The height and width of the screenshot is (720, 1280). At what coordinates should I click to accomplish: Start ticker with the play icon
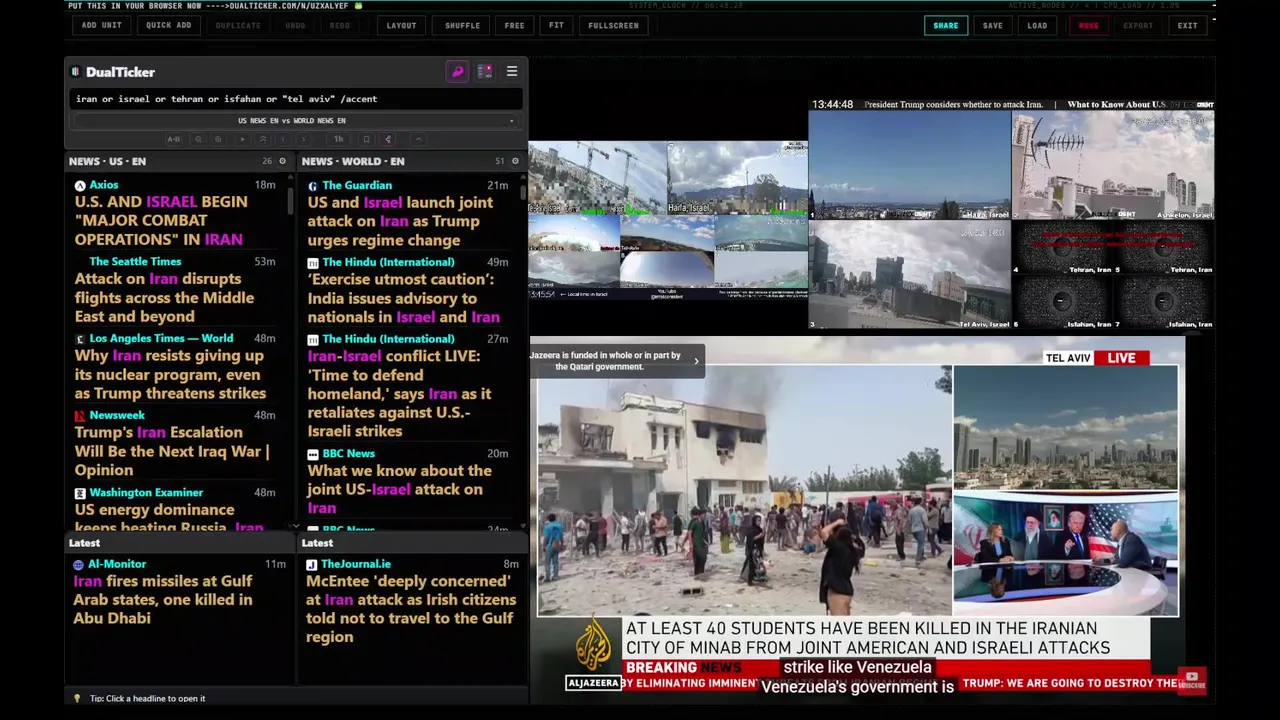click(242, 140)
